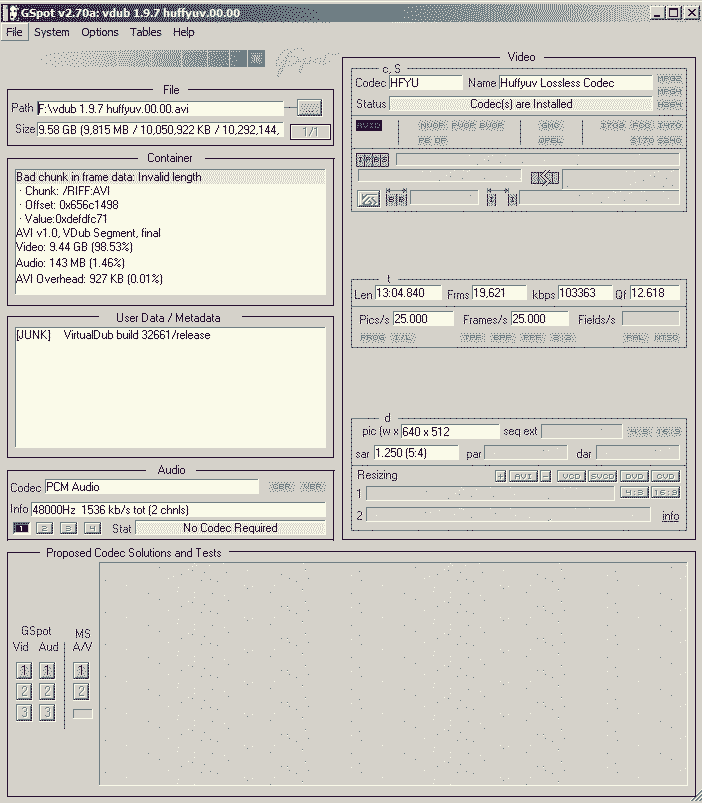The width and height of the screenshot is (702, 803).
Task: Click the file Size field
Action: point(160,130)
